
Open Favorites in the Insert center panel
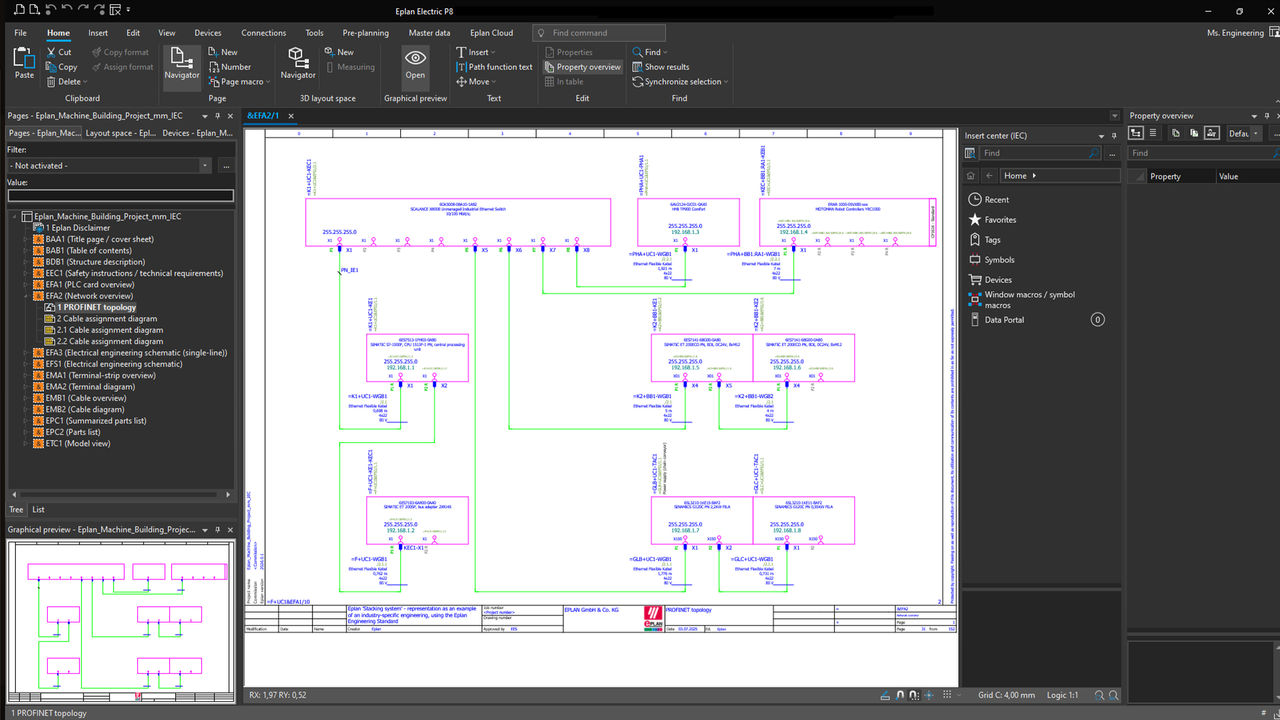[1000, 219]
